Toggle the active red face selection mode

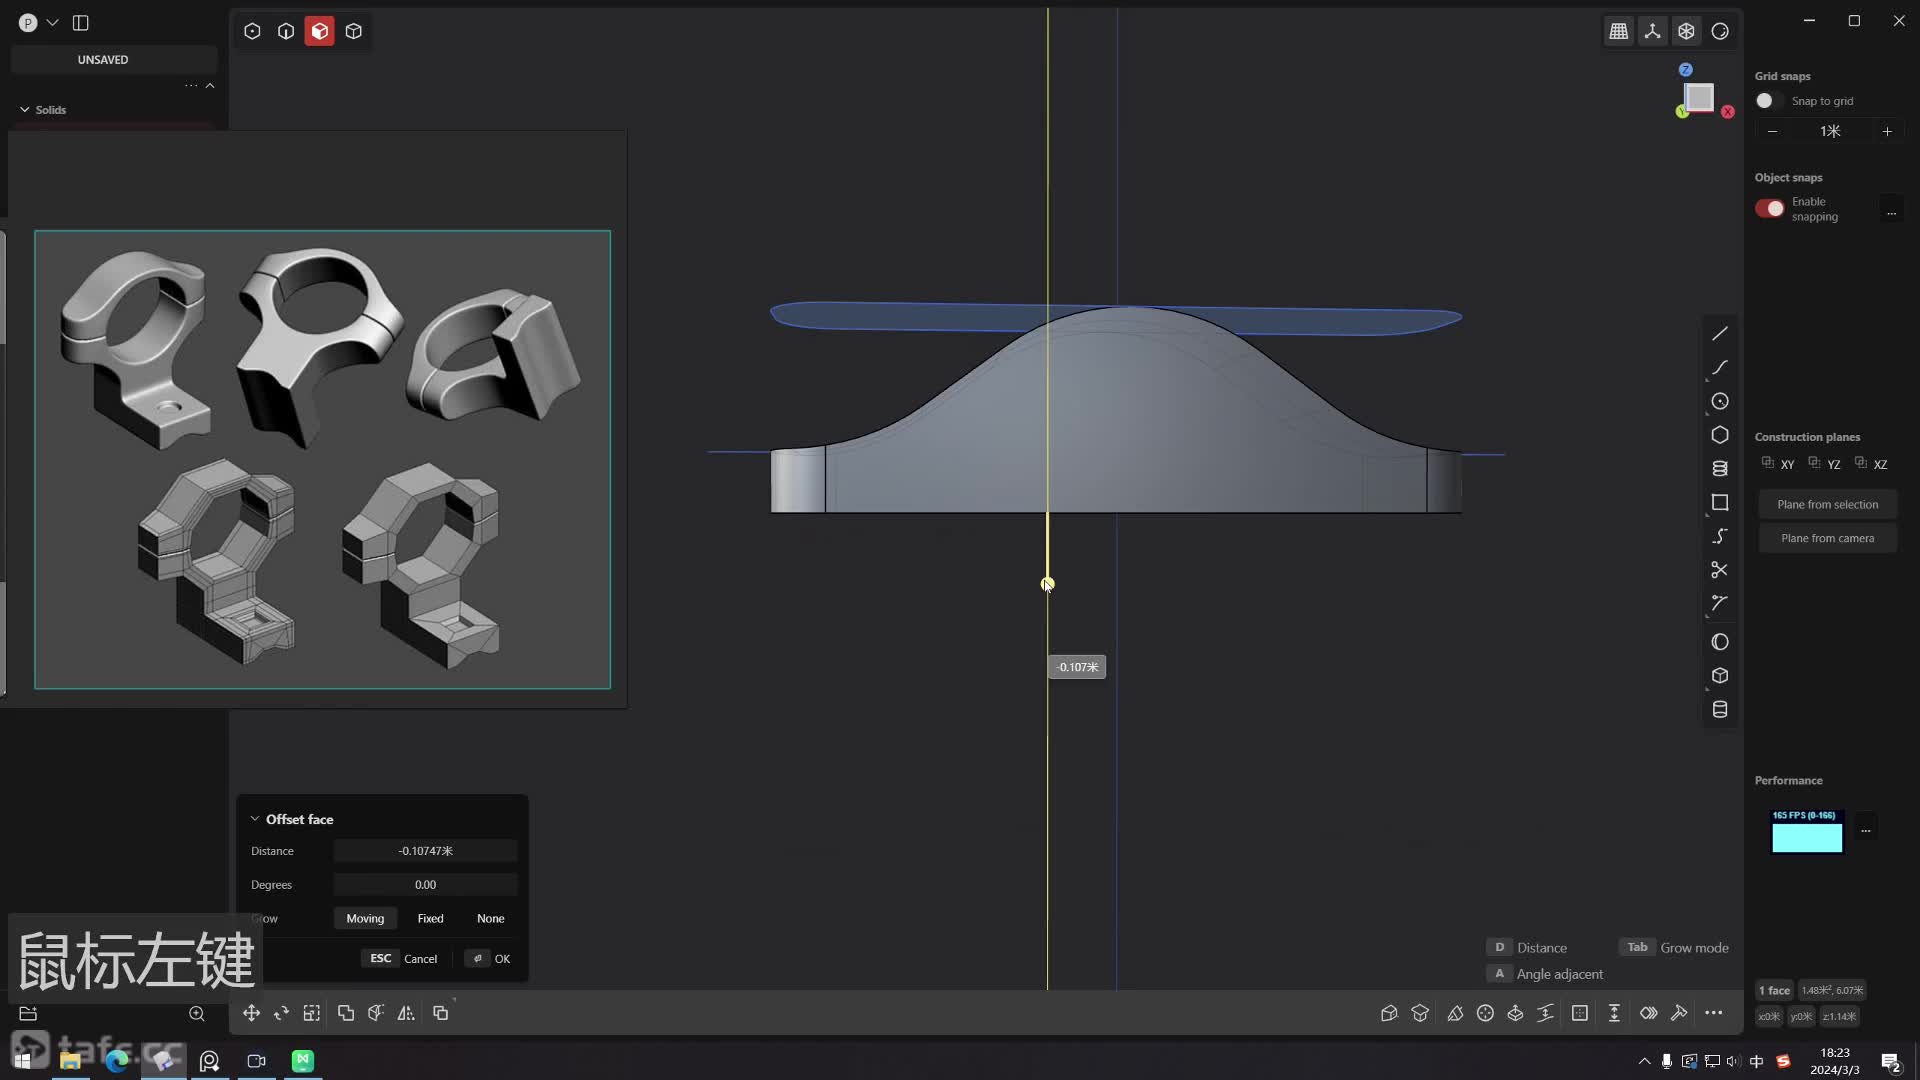click(x=320, y=31)
